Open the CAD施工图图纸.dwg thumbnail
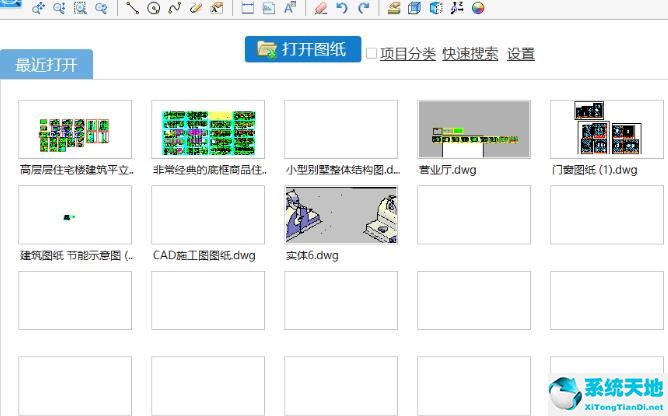The width and height of the screenshot is (668, 416). (208, 214)
